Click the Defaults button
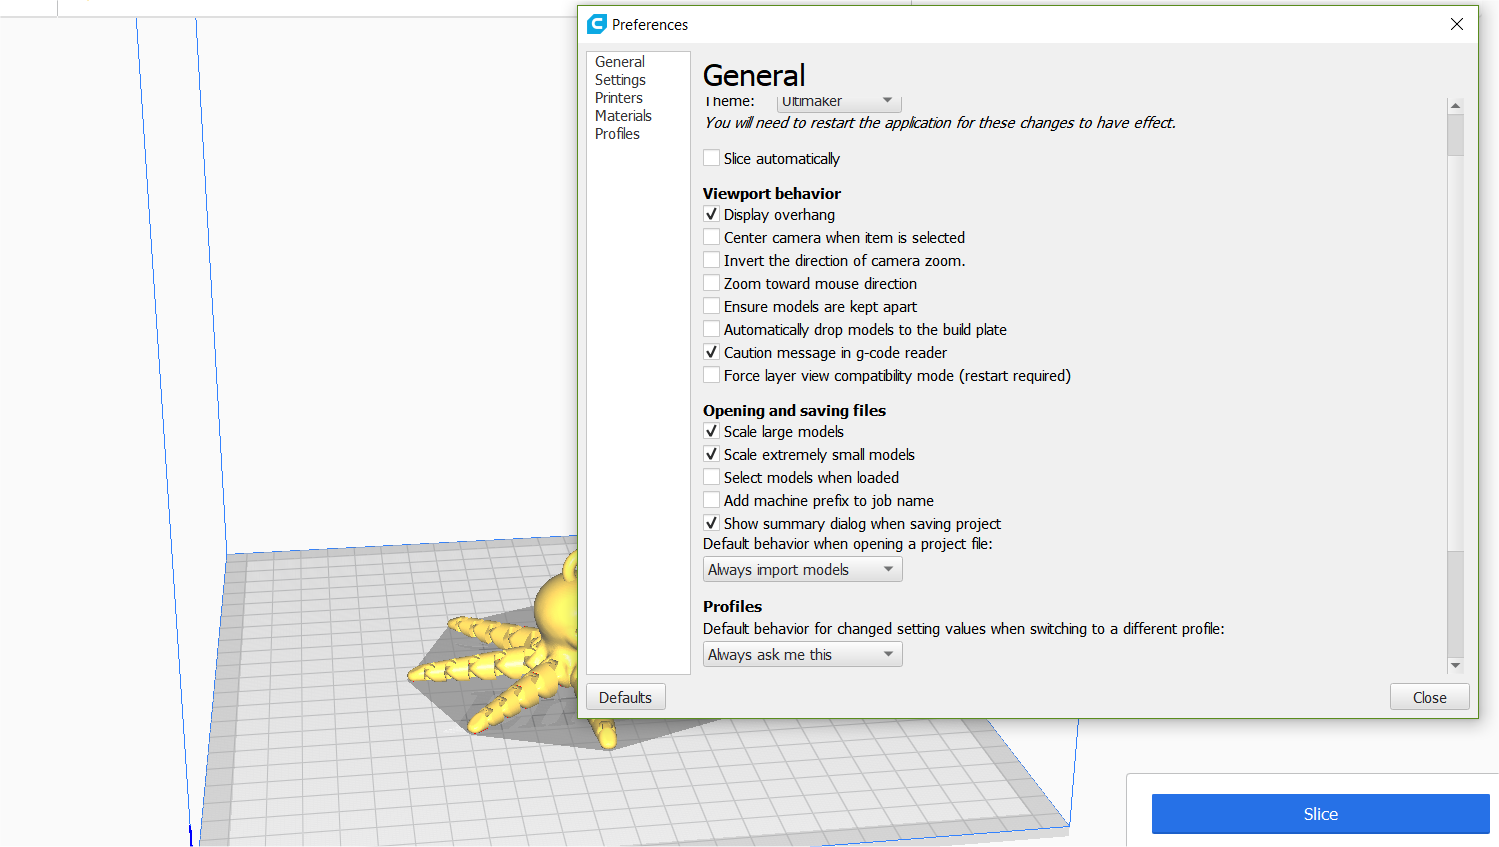Viewport: 1499px width, 847px height. [x=626, y=697]
